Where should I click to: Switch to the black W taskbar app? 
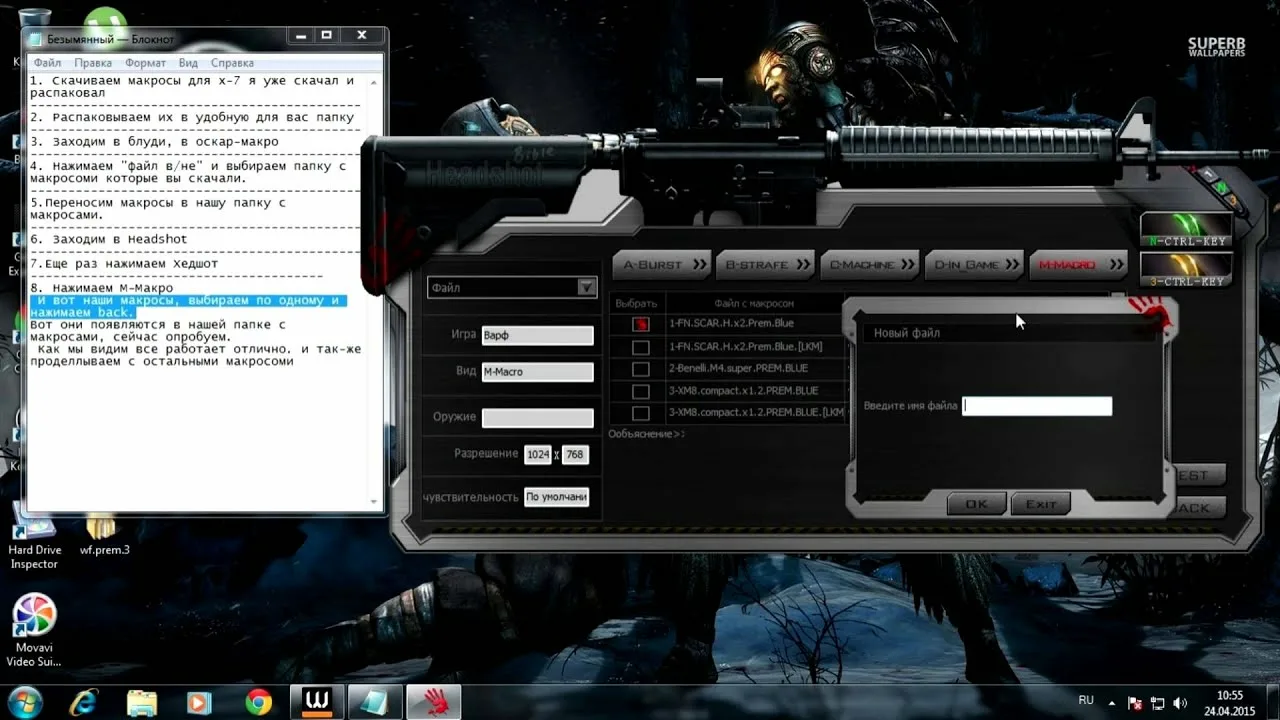pyautogui.click(x=318, y=703)
